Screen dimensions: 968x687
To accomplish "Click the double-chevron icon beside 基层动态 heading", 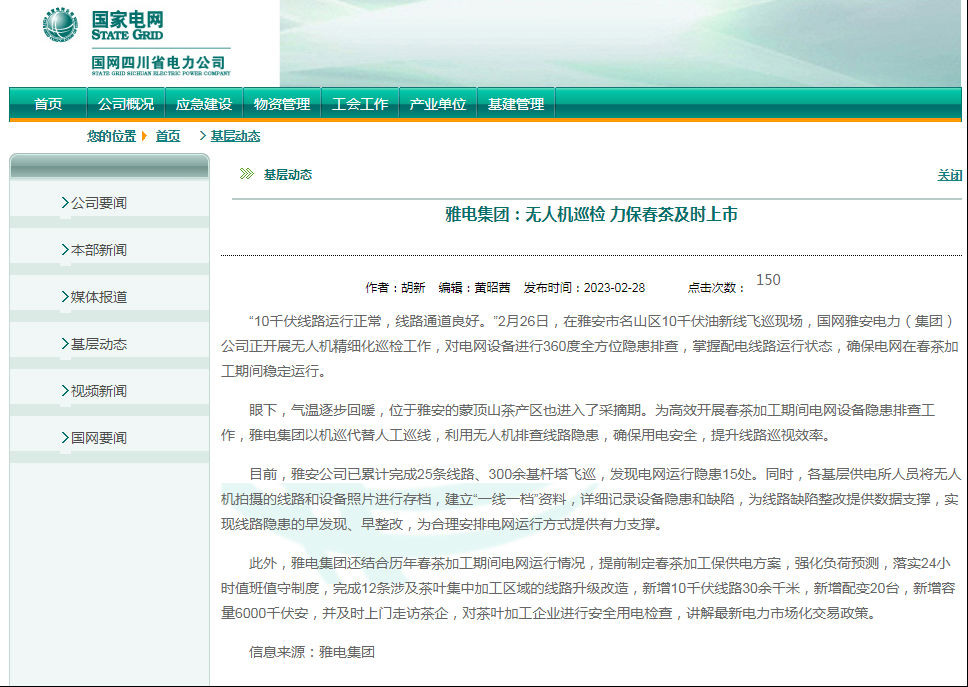I will (246, 174).
